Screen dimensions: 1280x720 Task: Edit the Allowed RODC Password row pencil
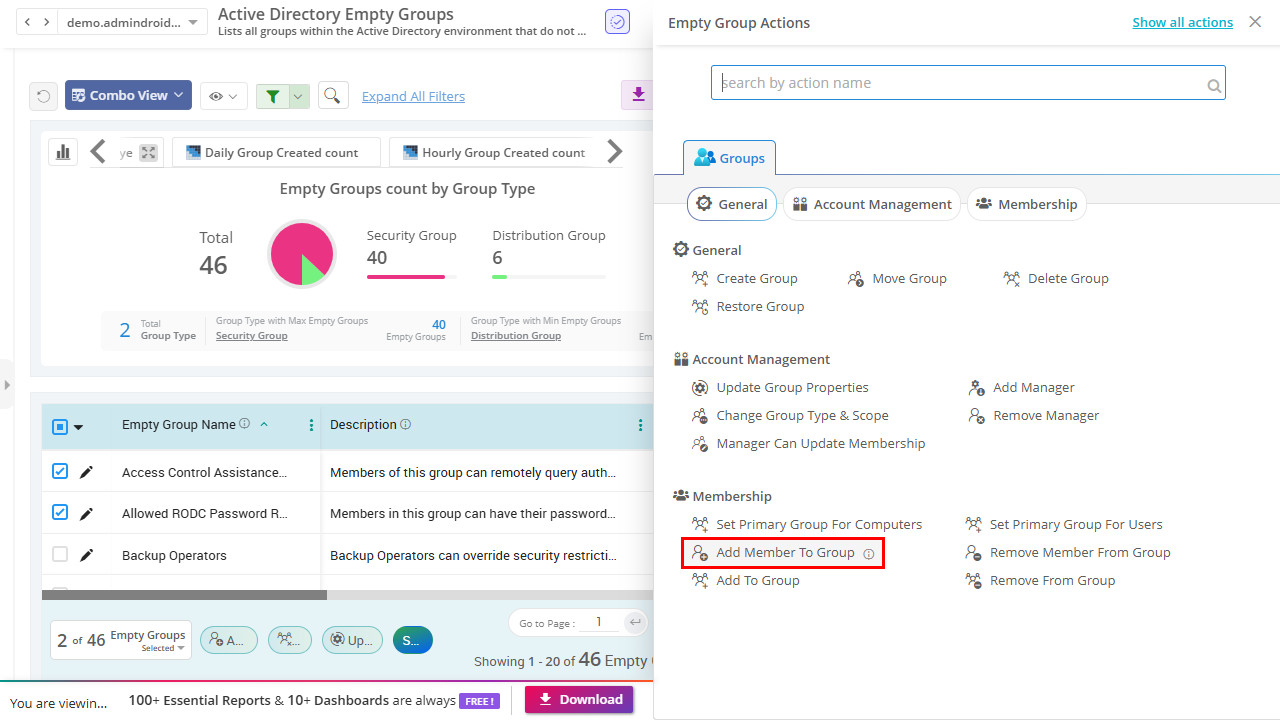[x=87, y=514]
